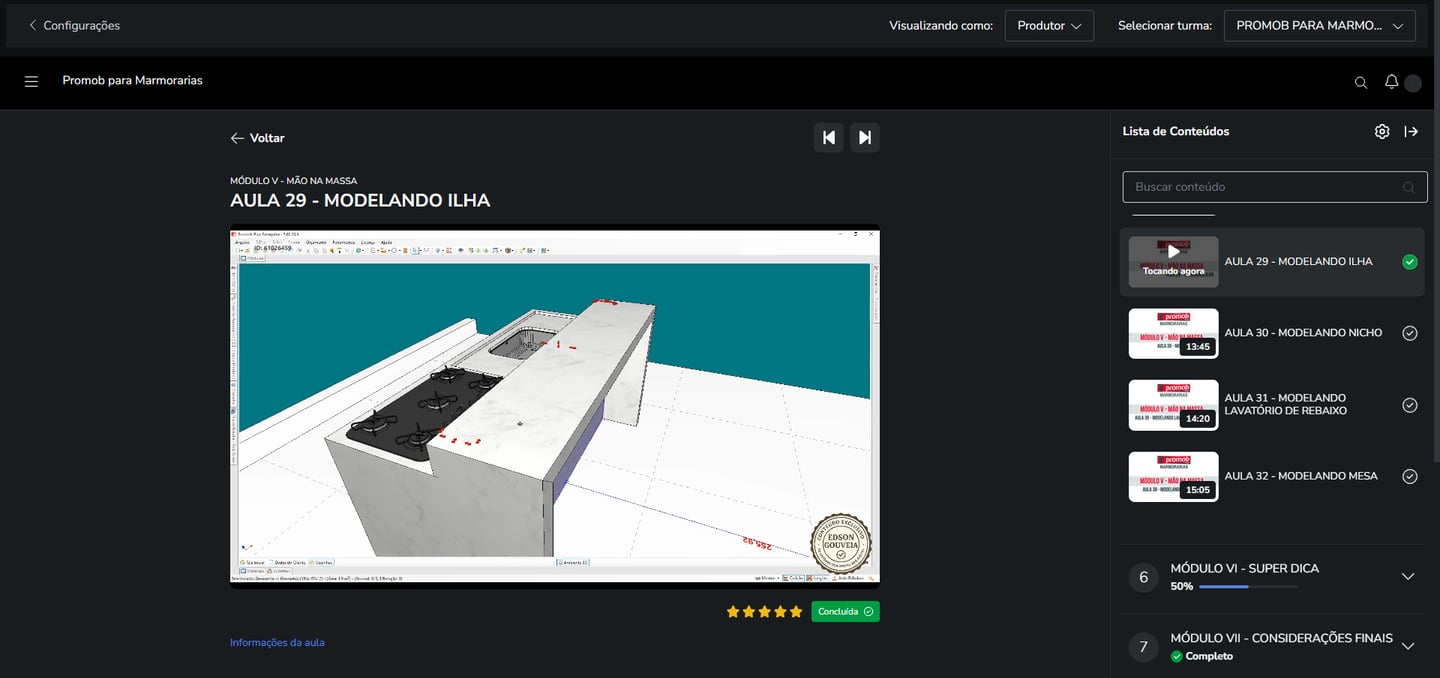Open the Produtor view dropdown

click(1049, 26)
